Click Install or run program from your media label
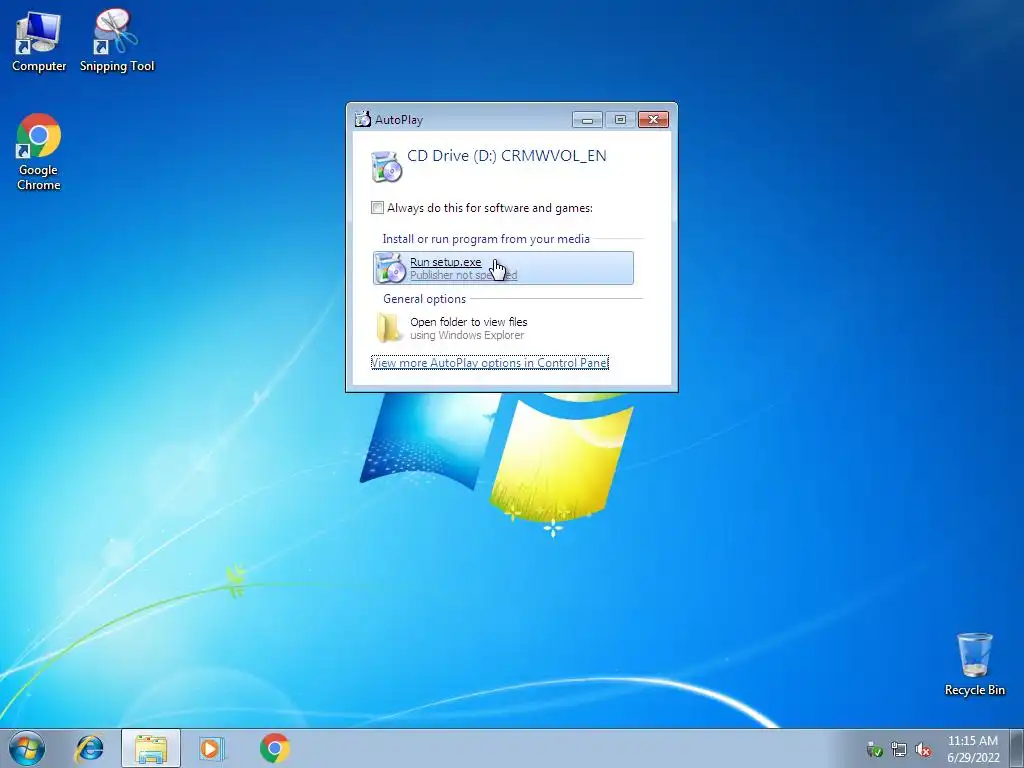The width and height of the screenshot is (1024, 768). pyautogui.click(x=486, y=238)
